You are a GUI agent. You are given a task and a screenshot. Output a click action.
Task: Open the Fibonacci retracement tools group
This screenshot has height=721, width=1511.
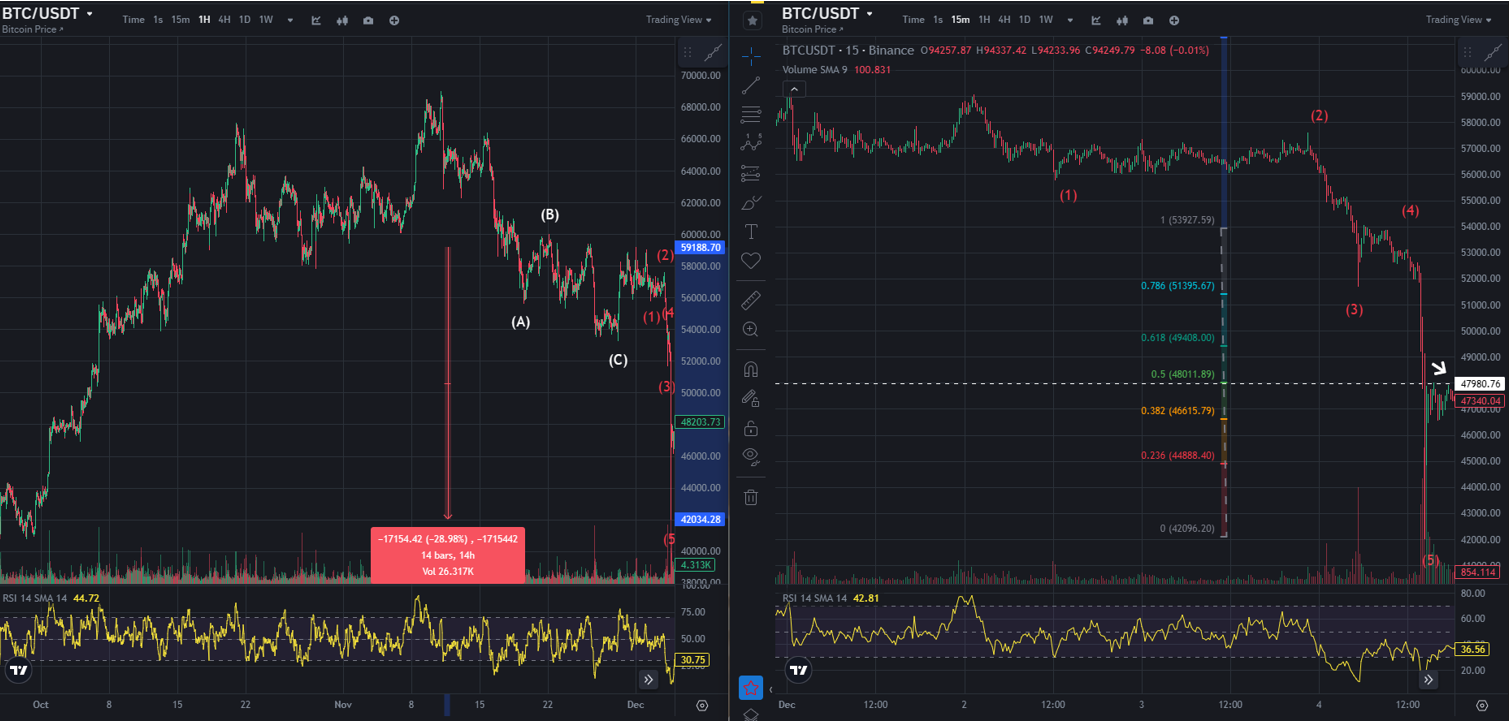pyautogui.click(x=751, y=114)
